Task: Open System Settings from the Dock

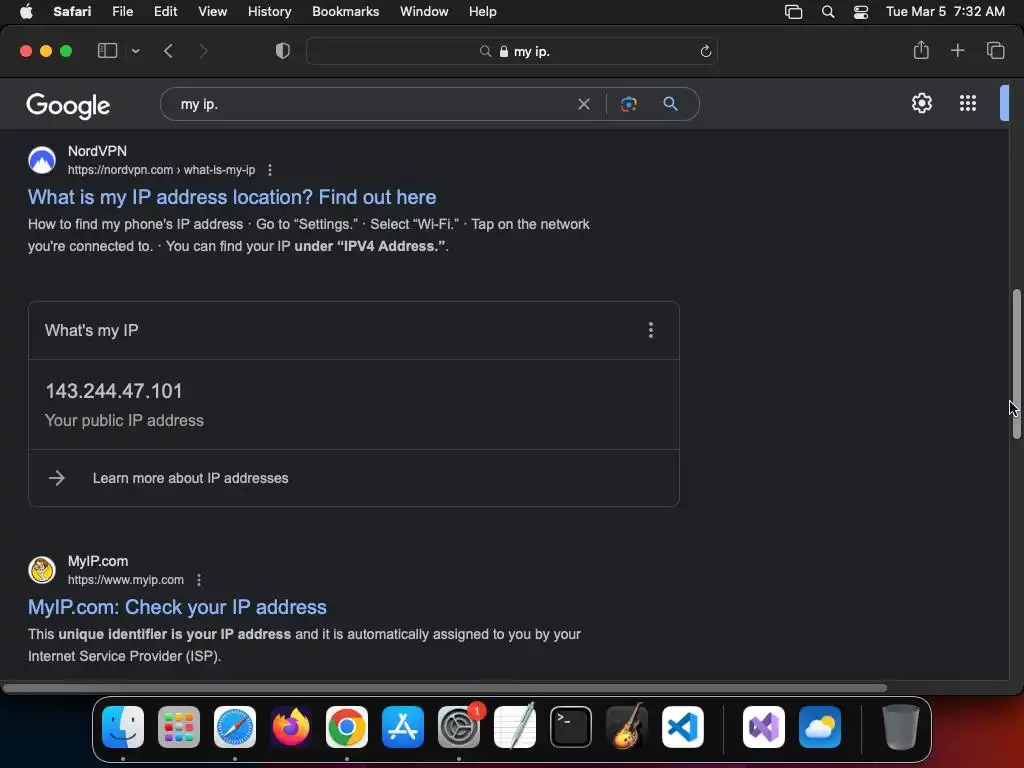Action: pos(459,727)
